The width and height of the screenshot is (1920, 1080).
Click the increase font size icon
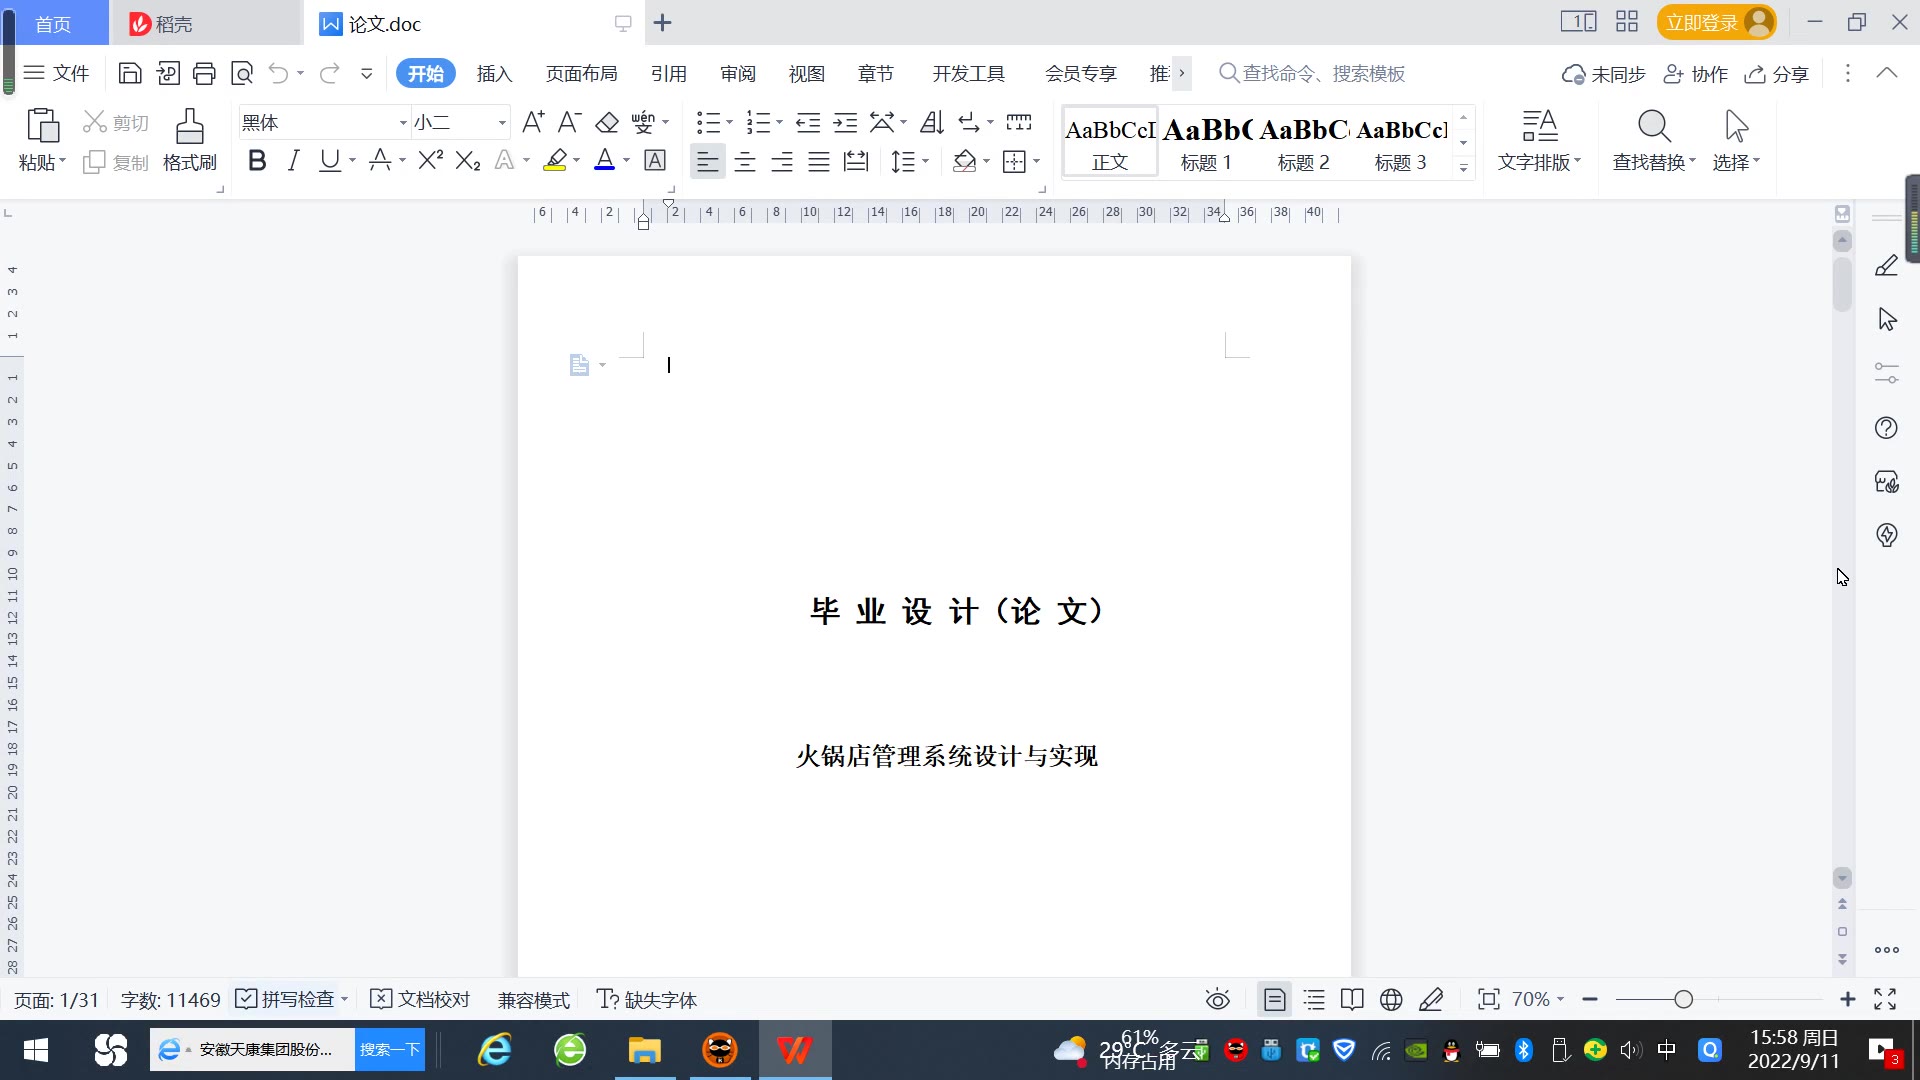(x=533, y=123)
